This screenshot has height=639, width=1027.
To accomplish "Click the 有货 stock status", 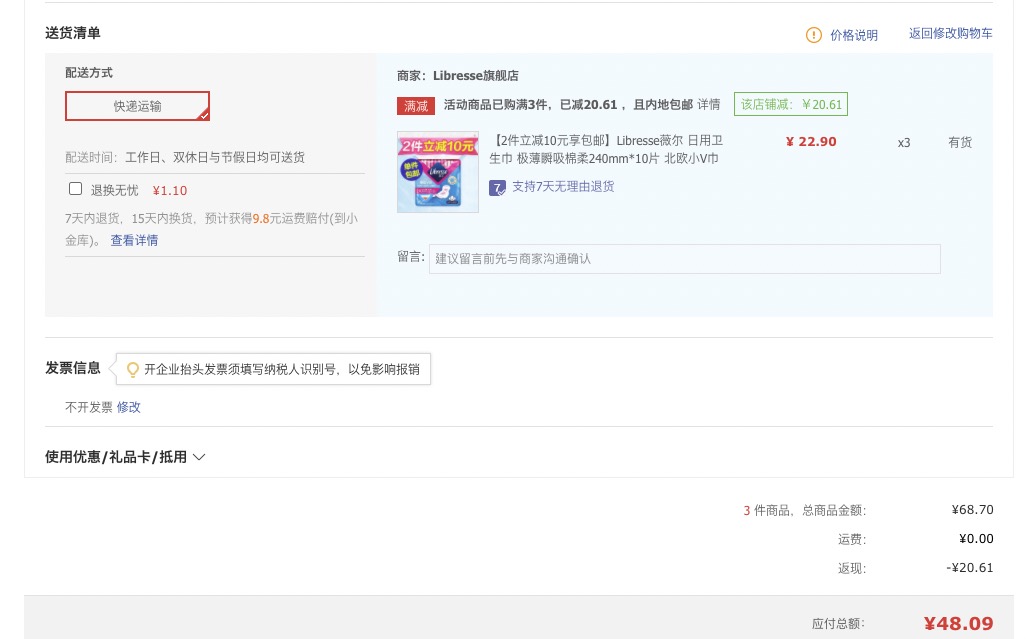I will [960, 142].
